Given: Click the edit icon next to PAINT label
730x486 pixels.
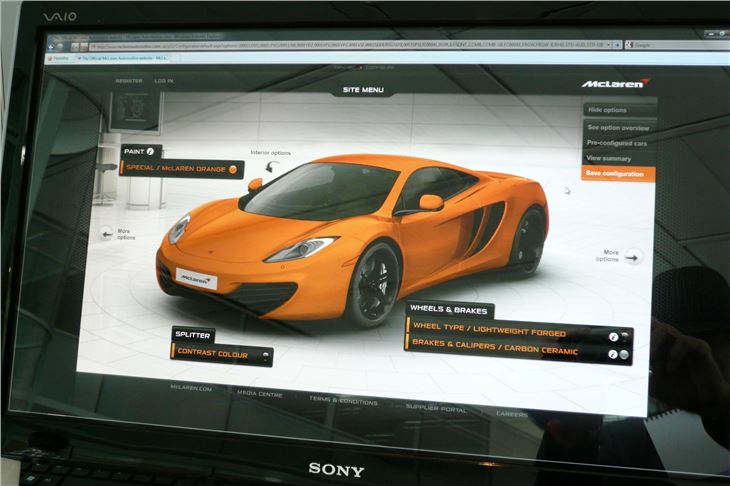Looking at the screenshot, I should [x=151, y=150].
